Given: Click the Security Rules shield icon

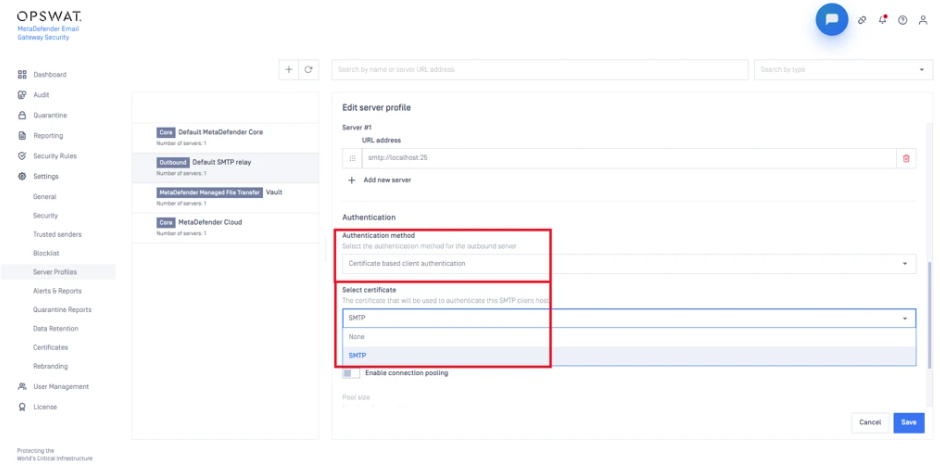Looking at the screenshot, I should pos(22,156).
